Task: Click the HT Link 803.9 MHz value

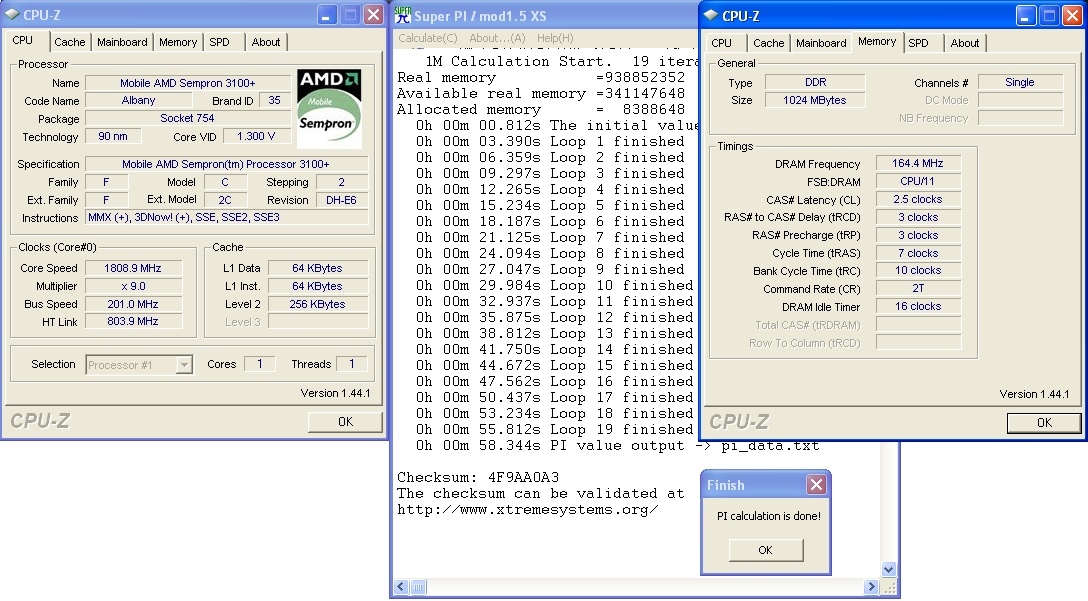Action: [x=133, y=321]
